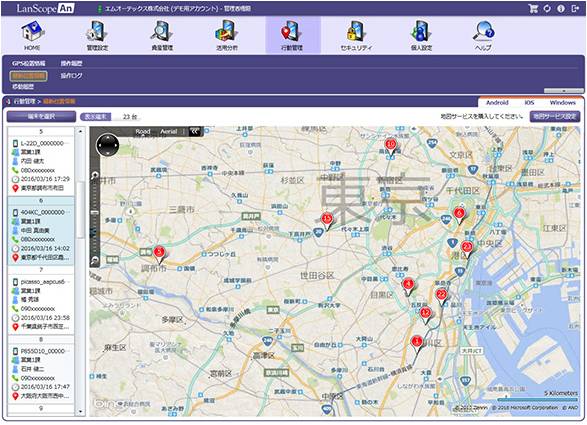Click timestamp 2016/03/16 17:29

45,179
